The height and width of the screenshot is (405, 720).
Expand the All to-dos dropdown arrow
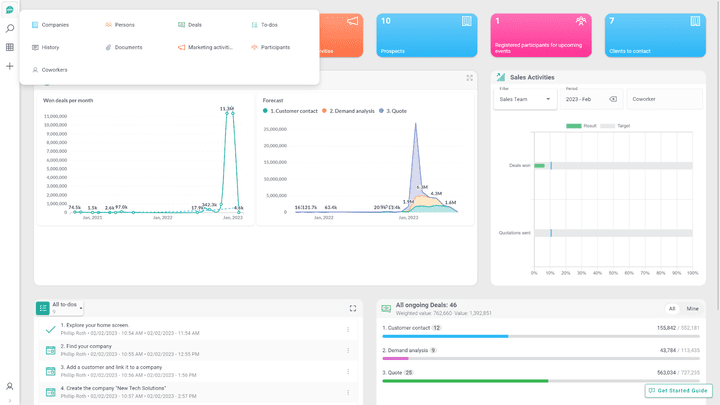click(x=81, y=307)
